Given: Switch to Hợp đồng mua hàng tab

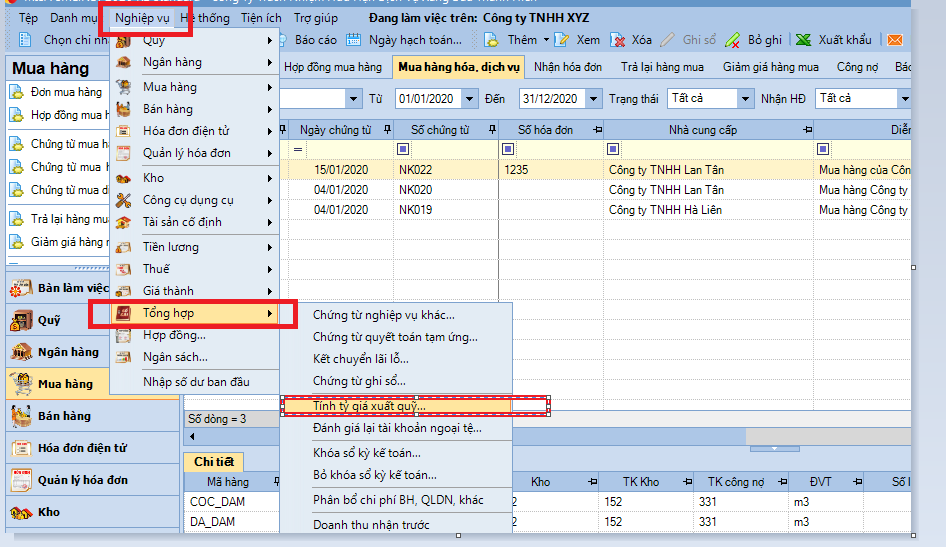Looking at the screenshot, I should tap(333, 67).
